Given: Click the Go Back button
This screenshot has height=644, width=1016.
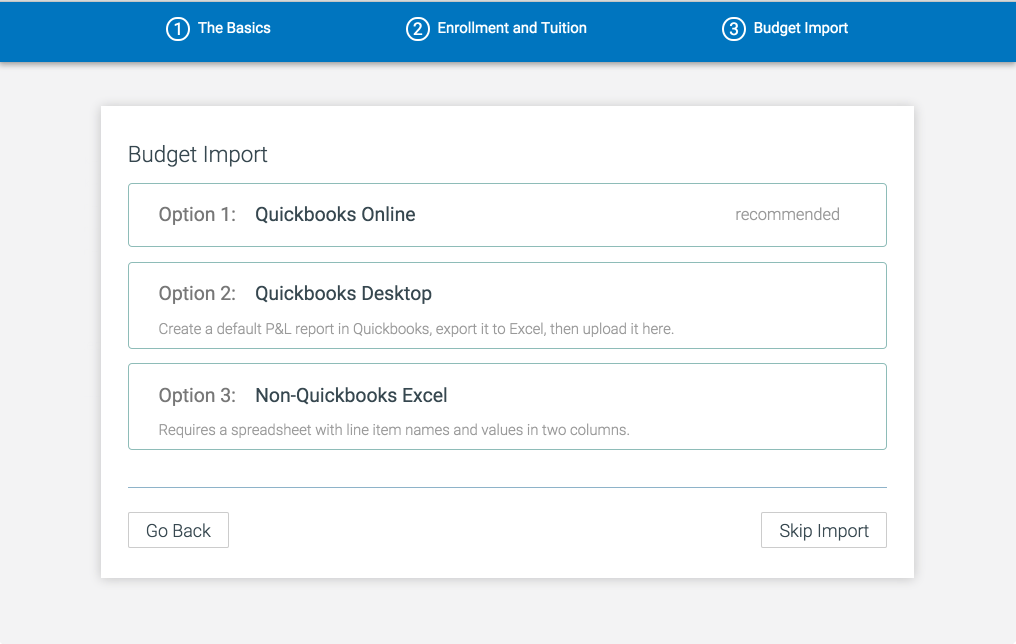Looking at the screenshot, I should [178, 530].
